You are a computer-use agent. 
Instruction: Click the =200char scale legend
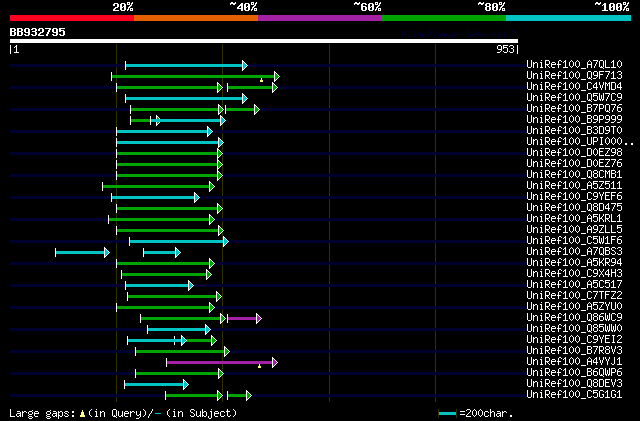click(x=475, y=413)
